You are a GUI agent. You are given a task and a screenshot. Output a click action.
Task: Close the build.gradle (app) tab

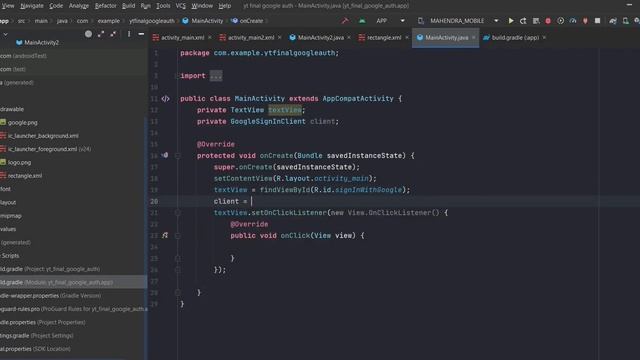pos(544,38)
